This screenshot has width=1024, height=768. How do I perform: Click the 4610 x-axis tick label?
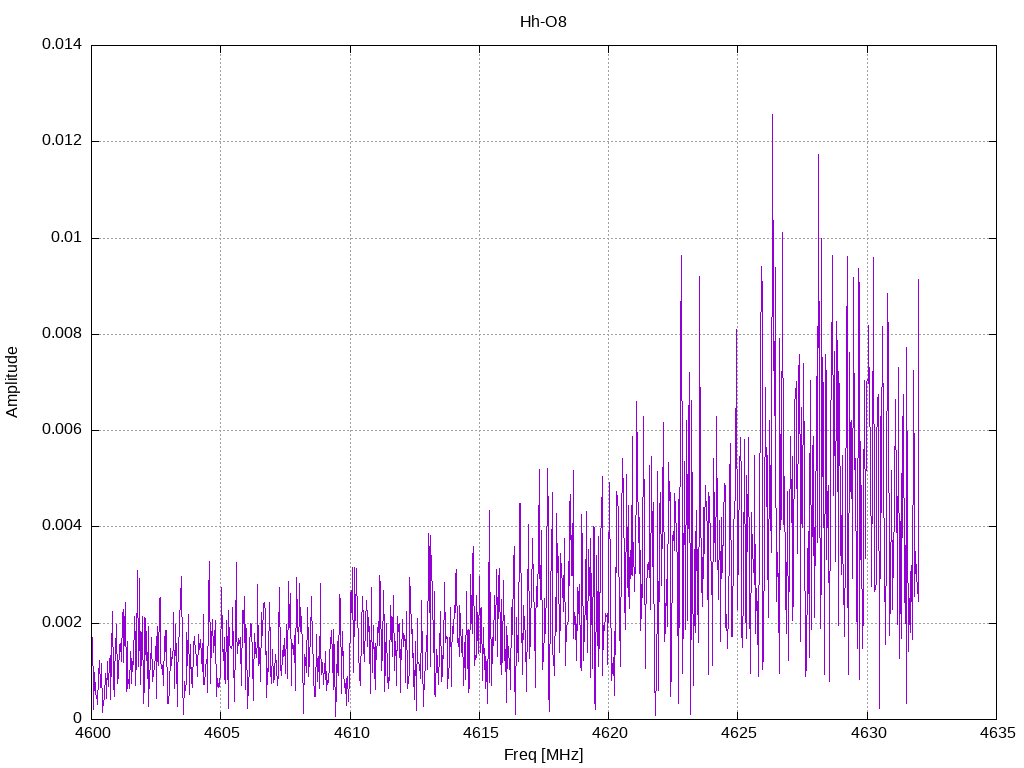350,733
